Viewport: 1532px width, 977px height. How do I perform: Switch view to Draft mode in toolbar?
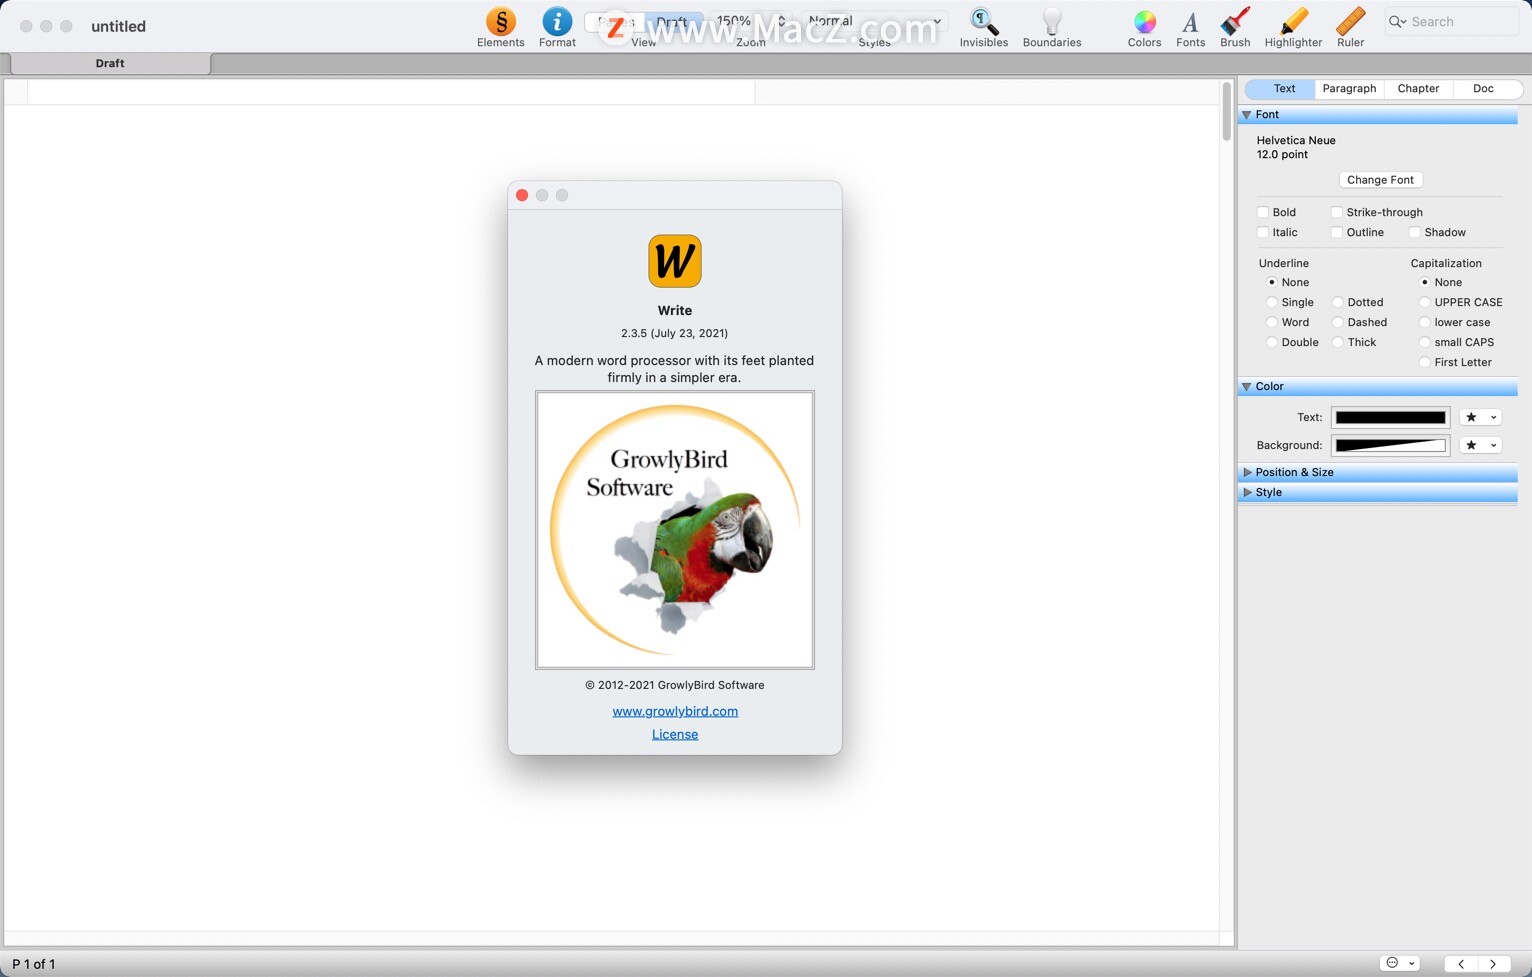[x=672, y=21]
